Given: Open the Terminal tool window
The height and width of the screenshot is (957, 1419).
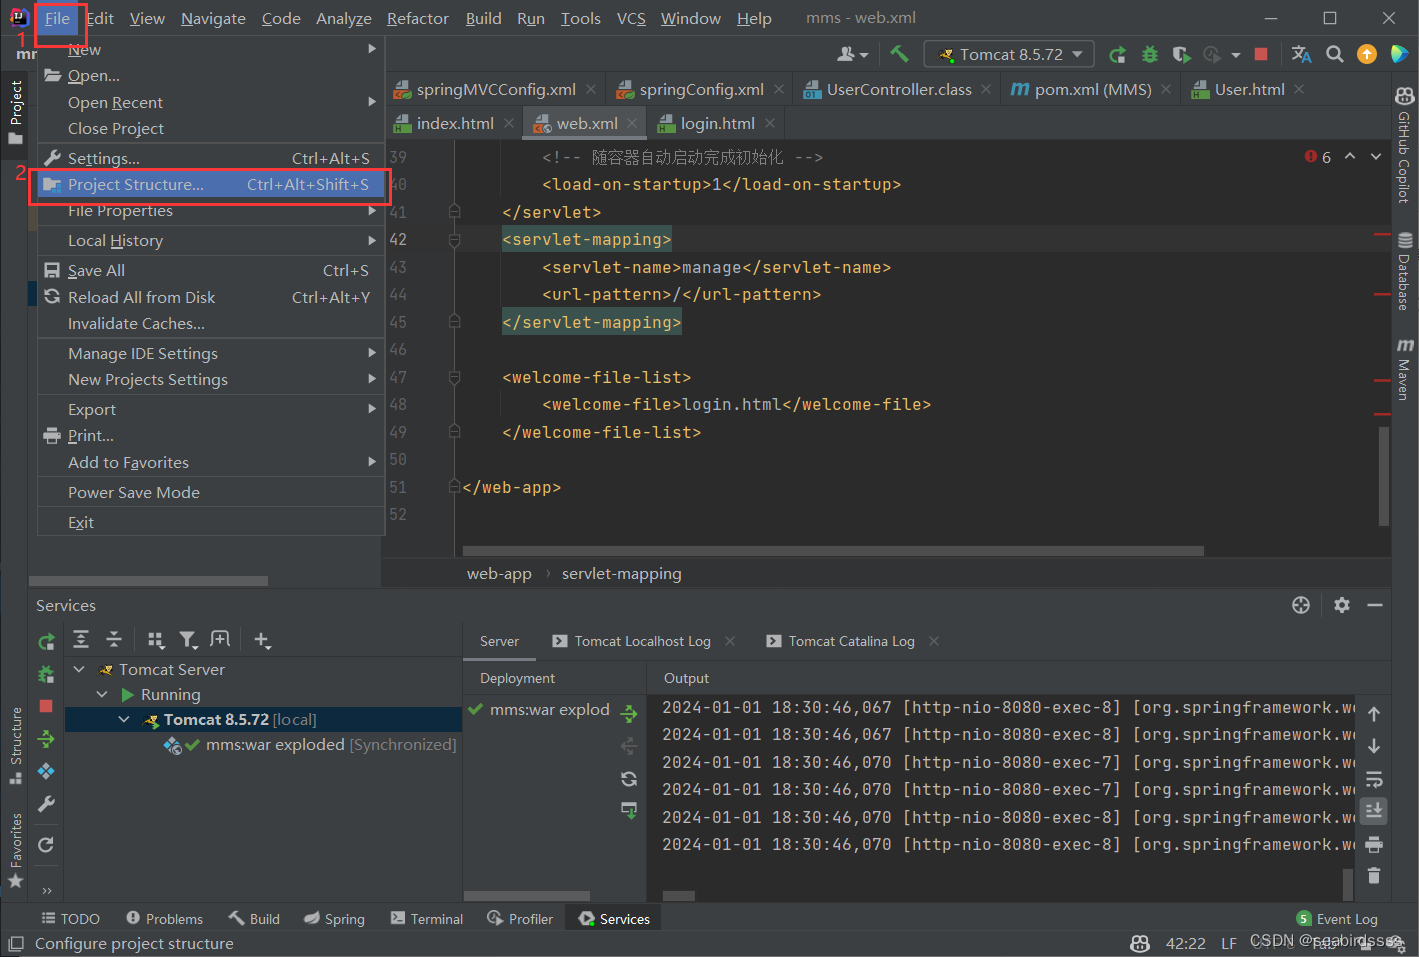Looking at the screenshot, I should 427,919.
